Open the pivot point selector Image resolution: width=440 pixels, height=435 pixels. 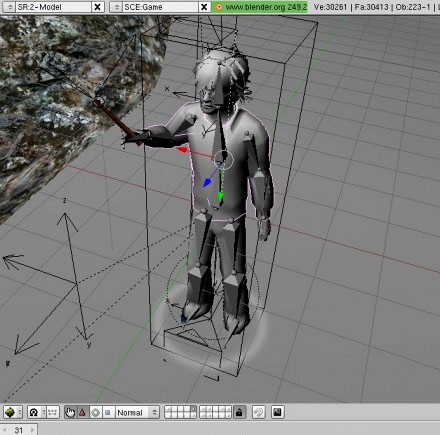[x=36, y=413]
